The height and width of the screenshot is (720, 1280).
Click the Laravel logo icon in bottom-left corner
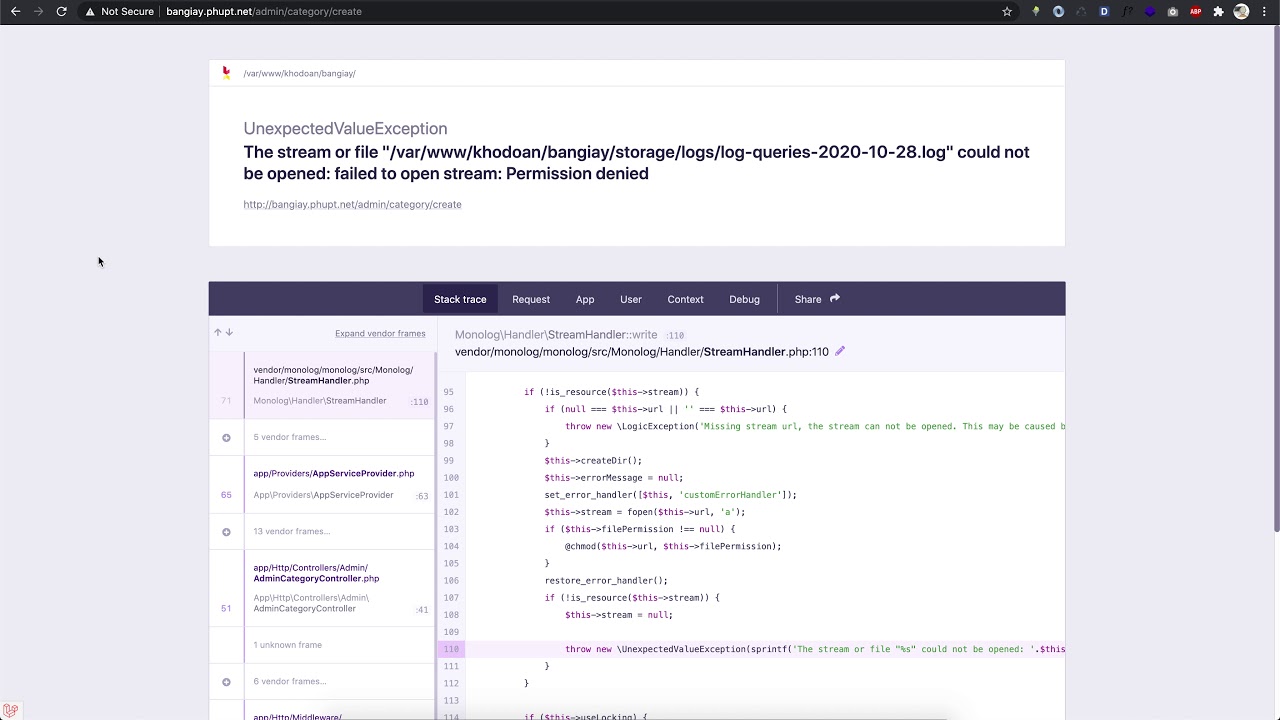[x=10, y=710]
